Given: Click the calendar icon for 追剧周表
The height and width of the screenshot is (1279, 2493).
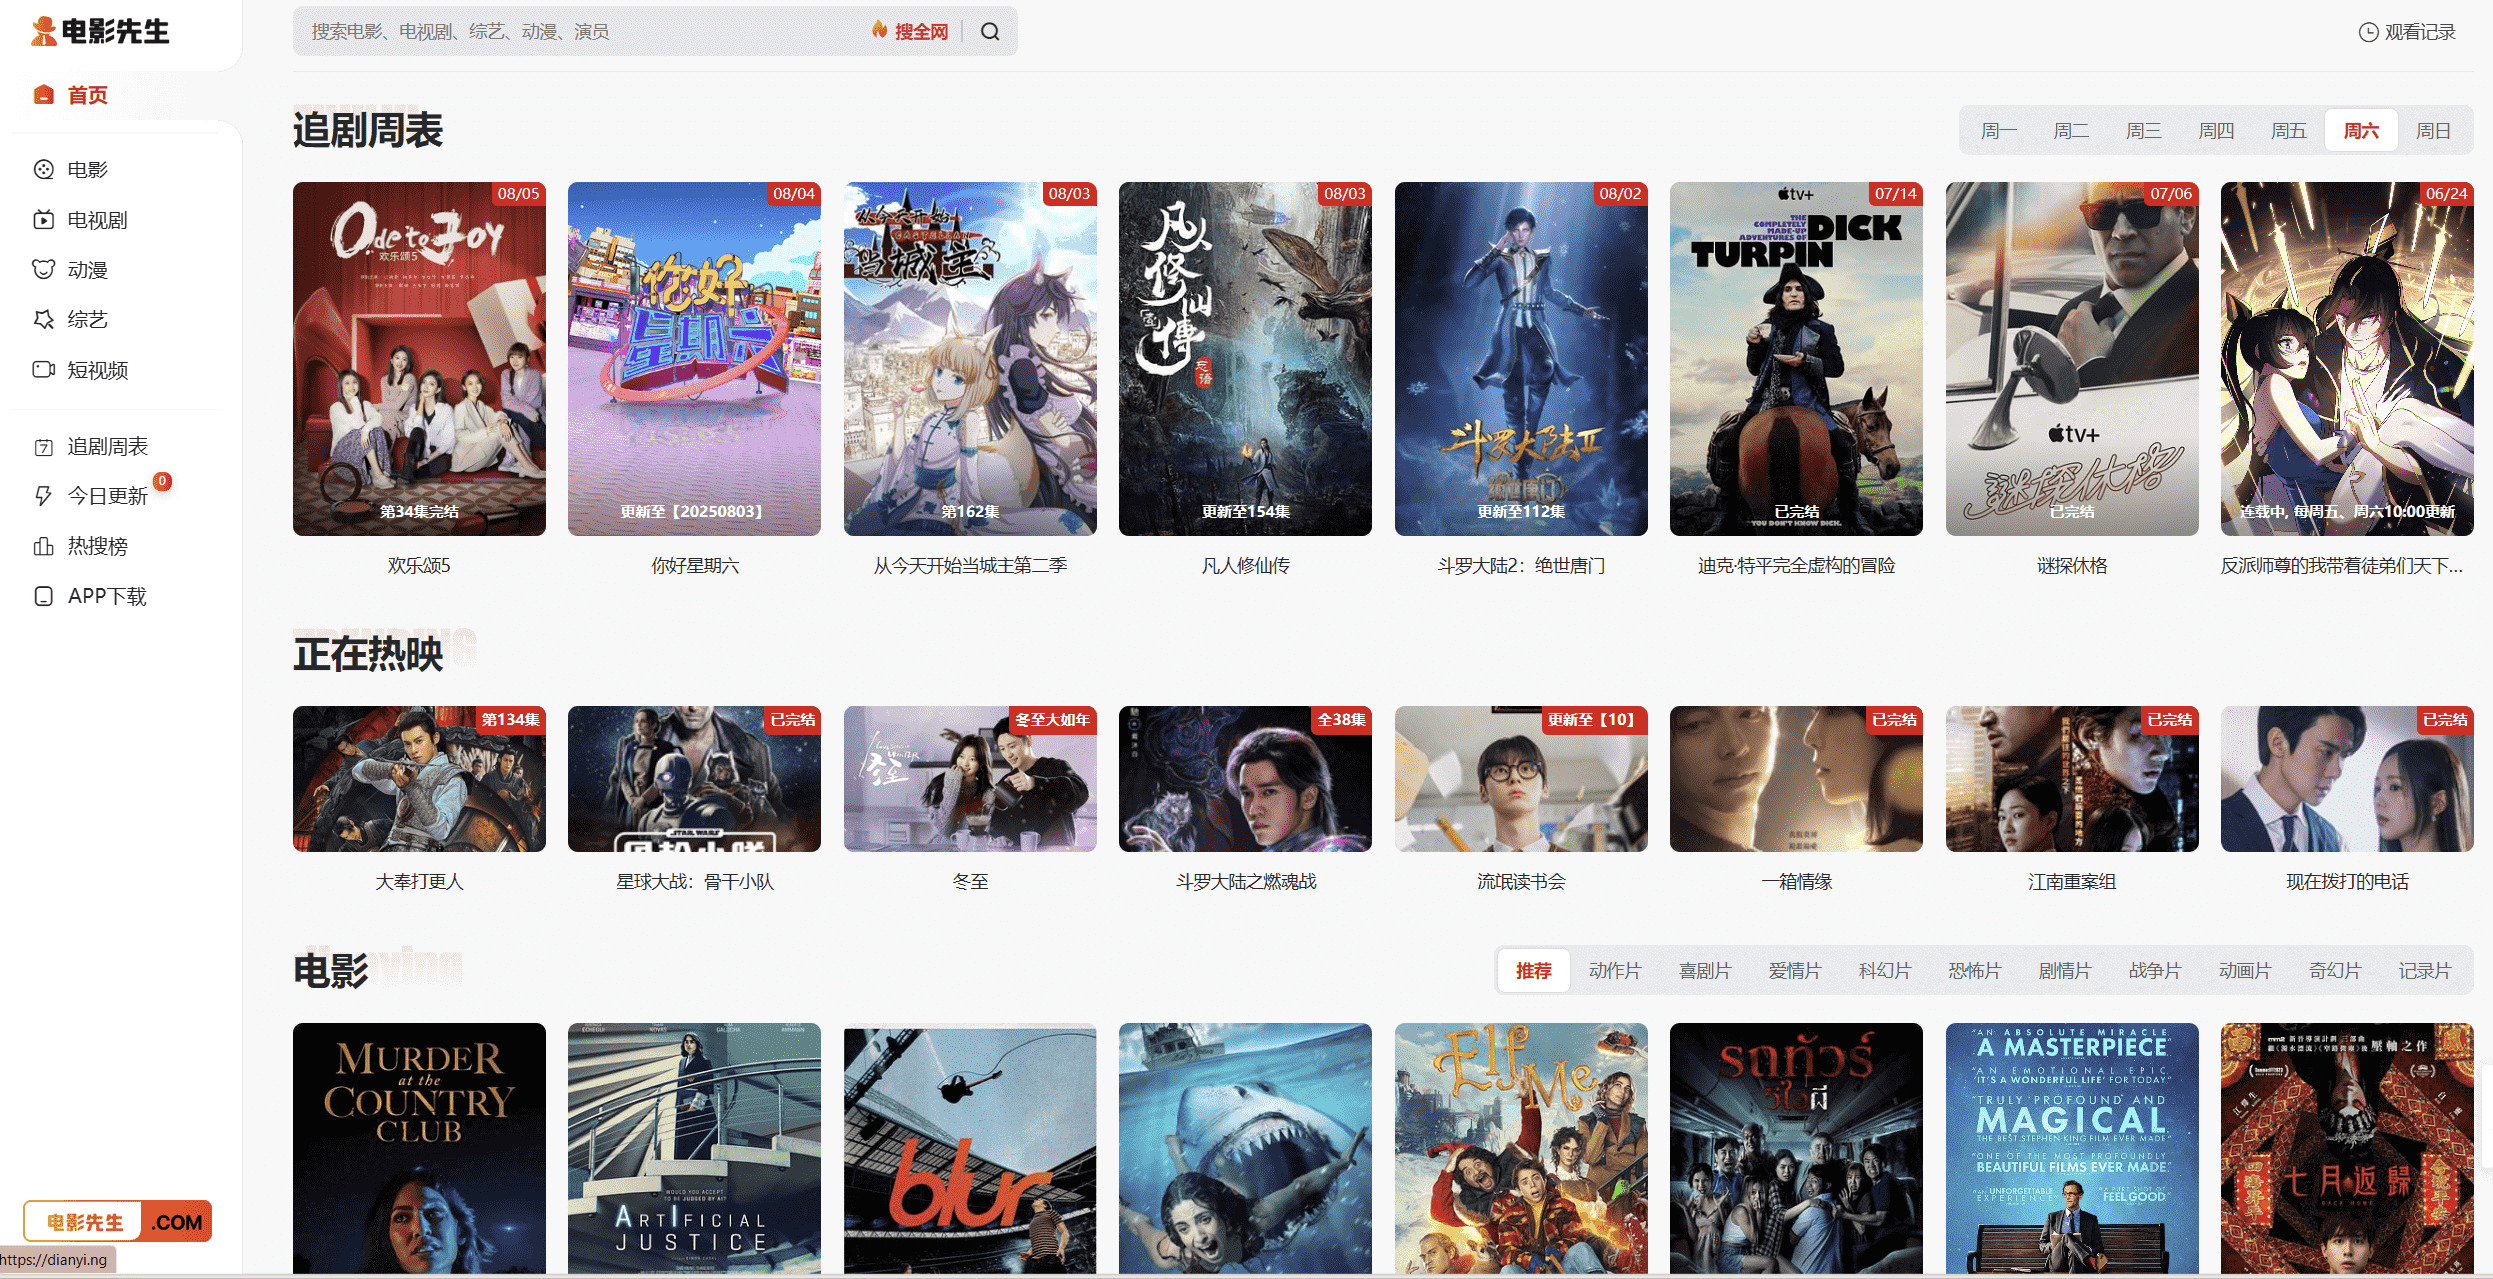Looking at the screenshot, I should click(x=43, y=447).
